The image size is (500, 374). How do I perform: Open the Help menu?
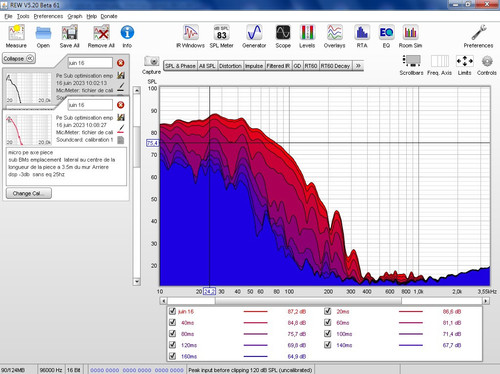(x=91, y=16)
